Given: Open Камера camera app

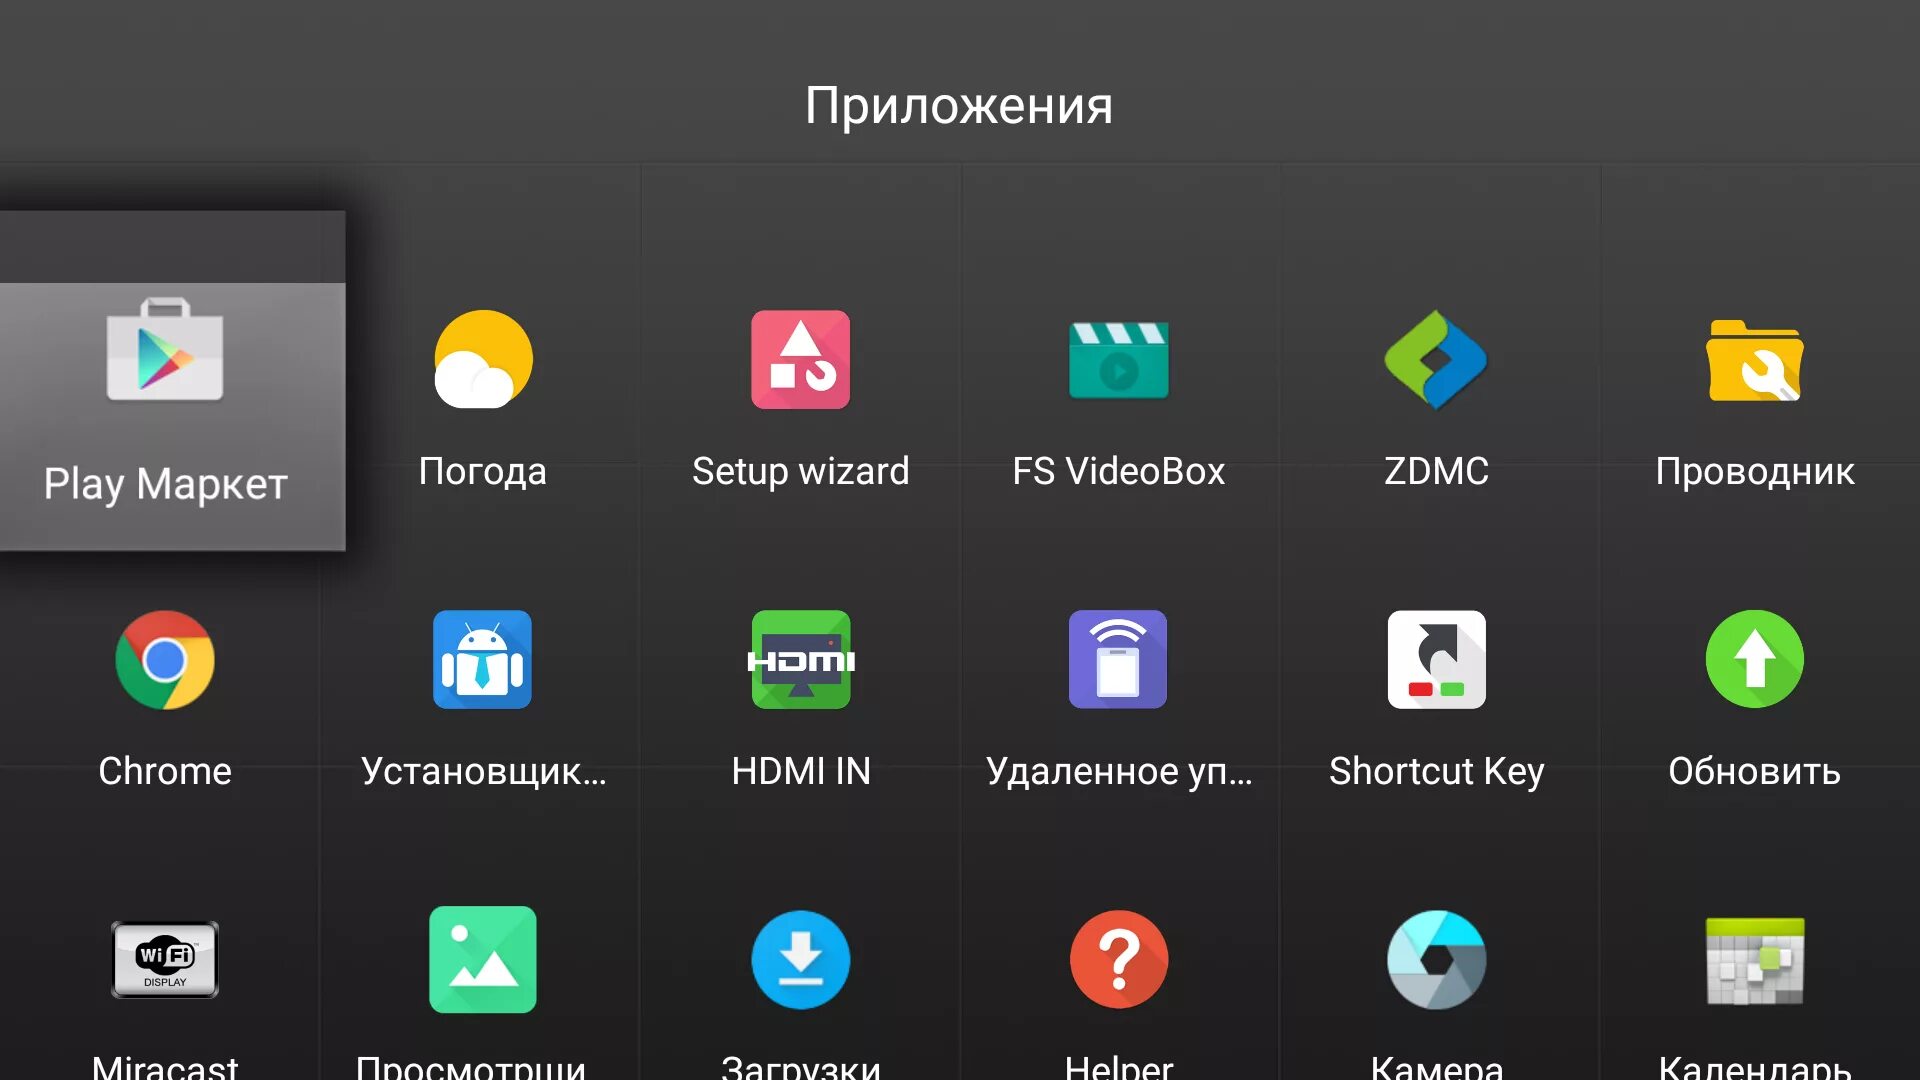Looking at the screenshot, I should [x=1437, y=960].
